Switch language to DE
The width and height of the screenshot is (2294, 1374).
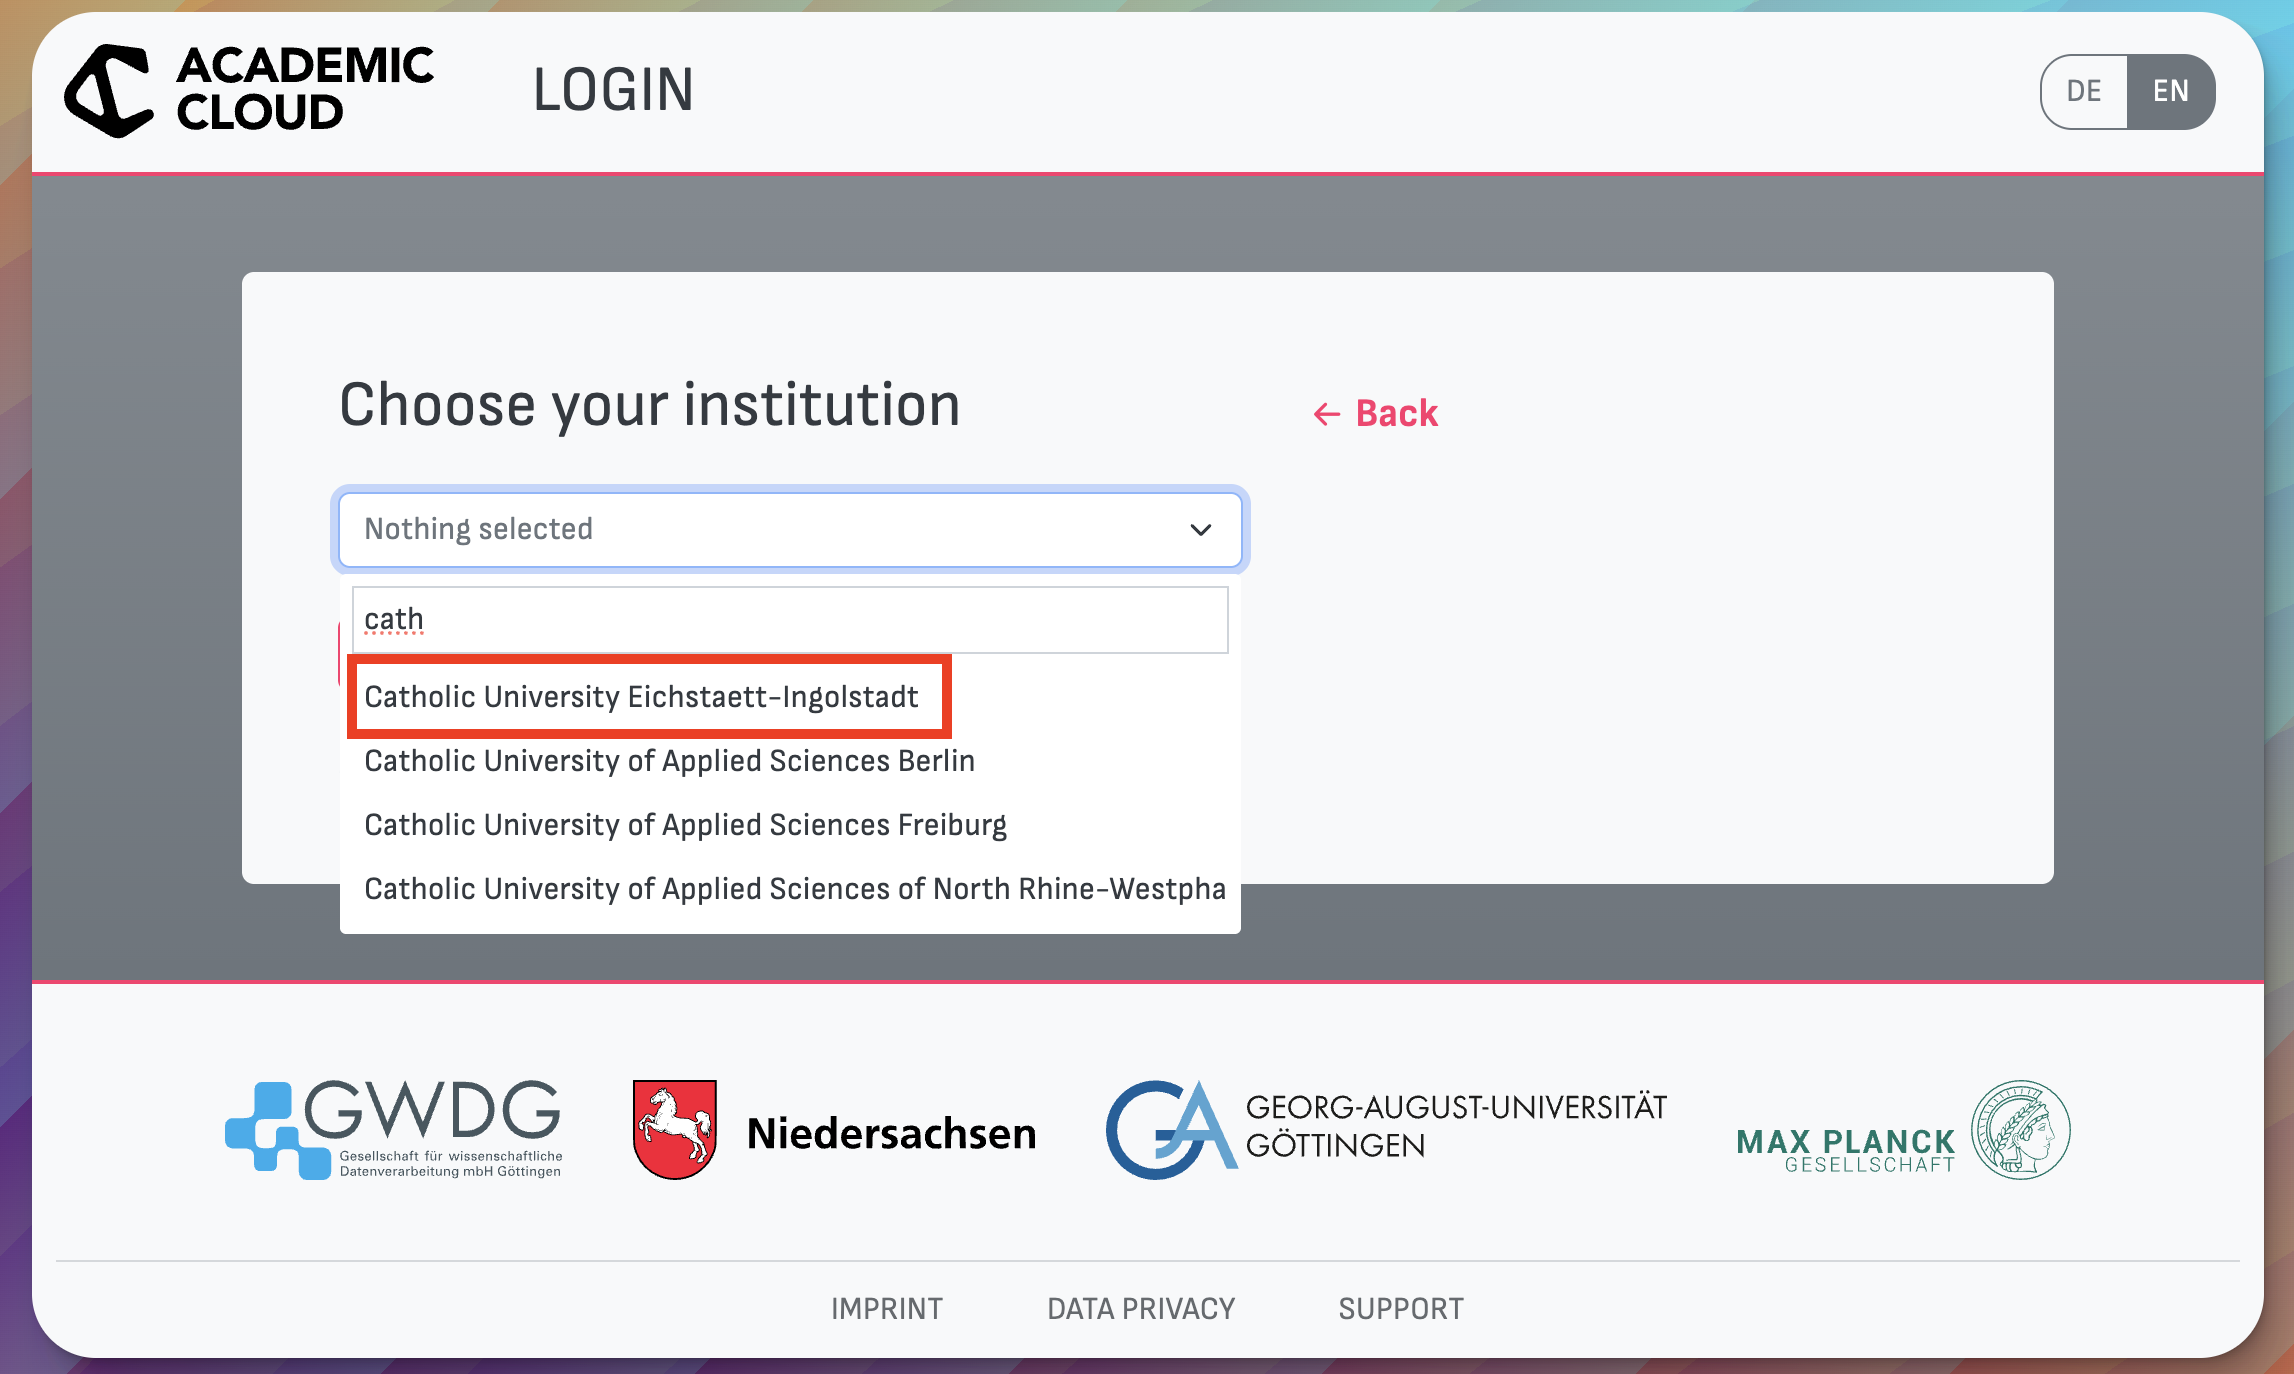(2084, 91)
